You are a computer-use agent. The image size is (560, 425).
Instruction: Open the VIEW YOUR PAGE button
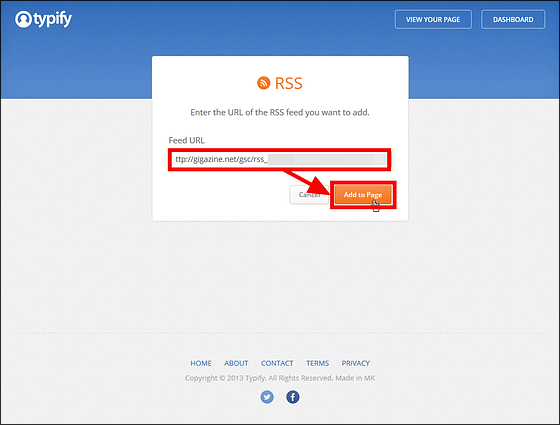click(433, 19)
